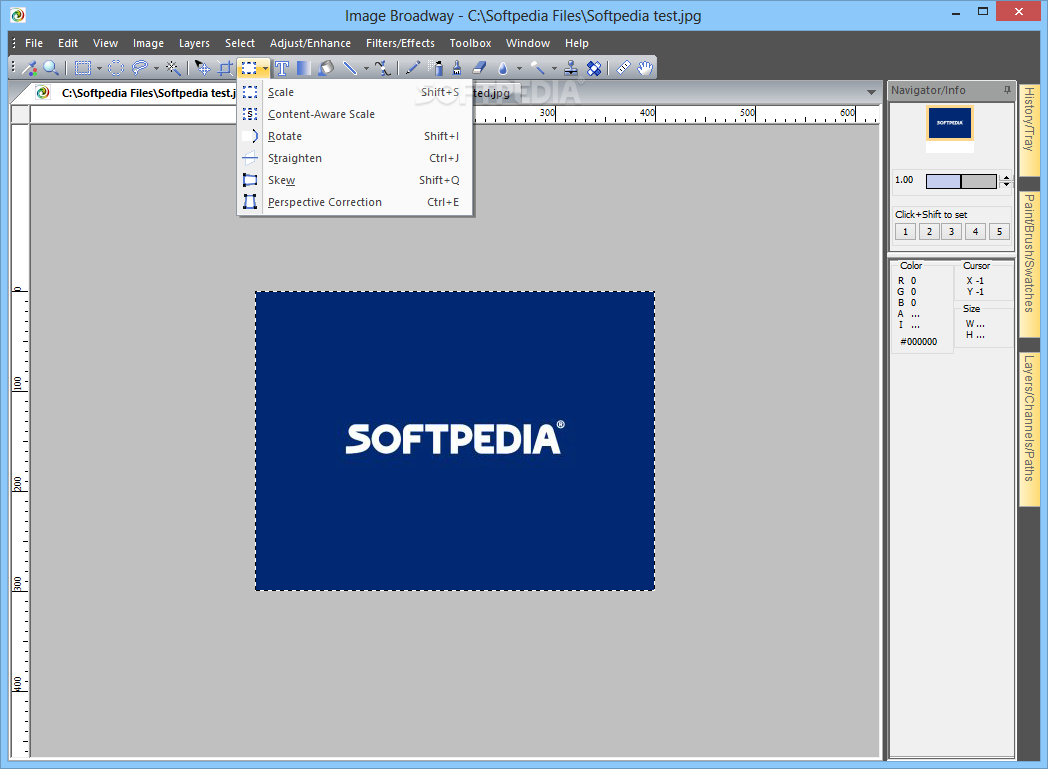The height and width of the screenshot is (769, 1048).
Task: Open the File menu
Action: coord(34,43)
